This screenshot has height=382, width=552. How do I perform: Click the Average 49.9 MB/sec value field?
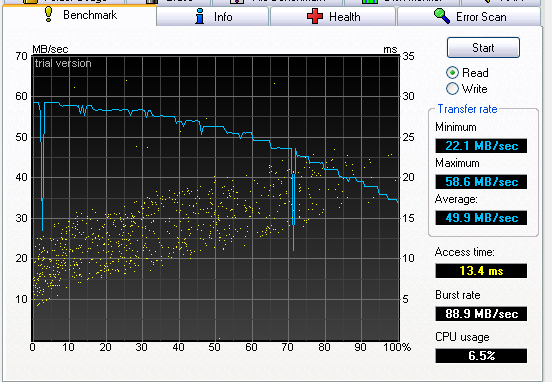pyautogui.click(x=481, y=218)
